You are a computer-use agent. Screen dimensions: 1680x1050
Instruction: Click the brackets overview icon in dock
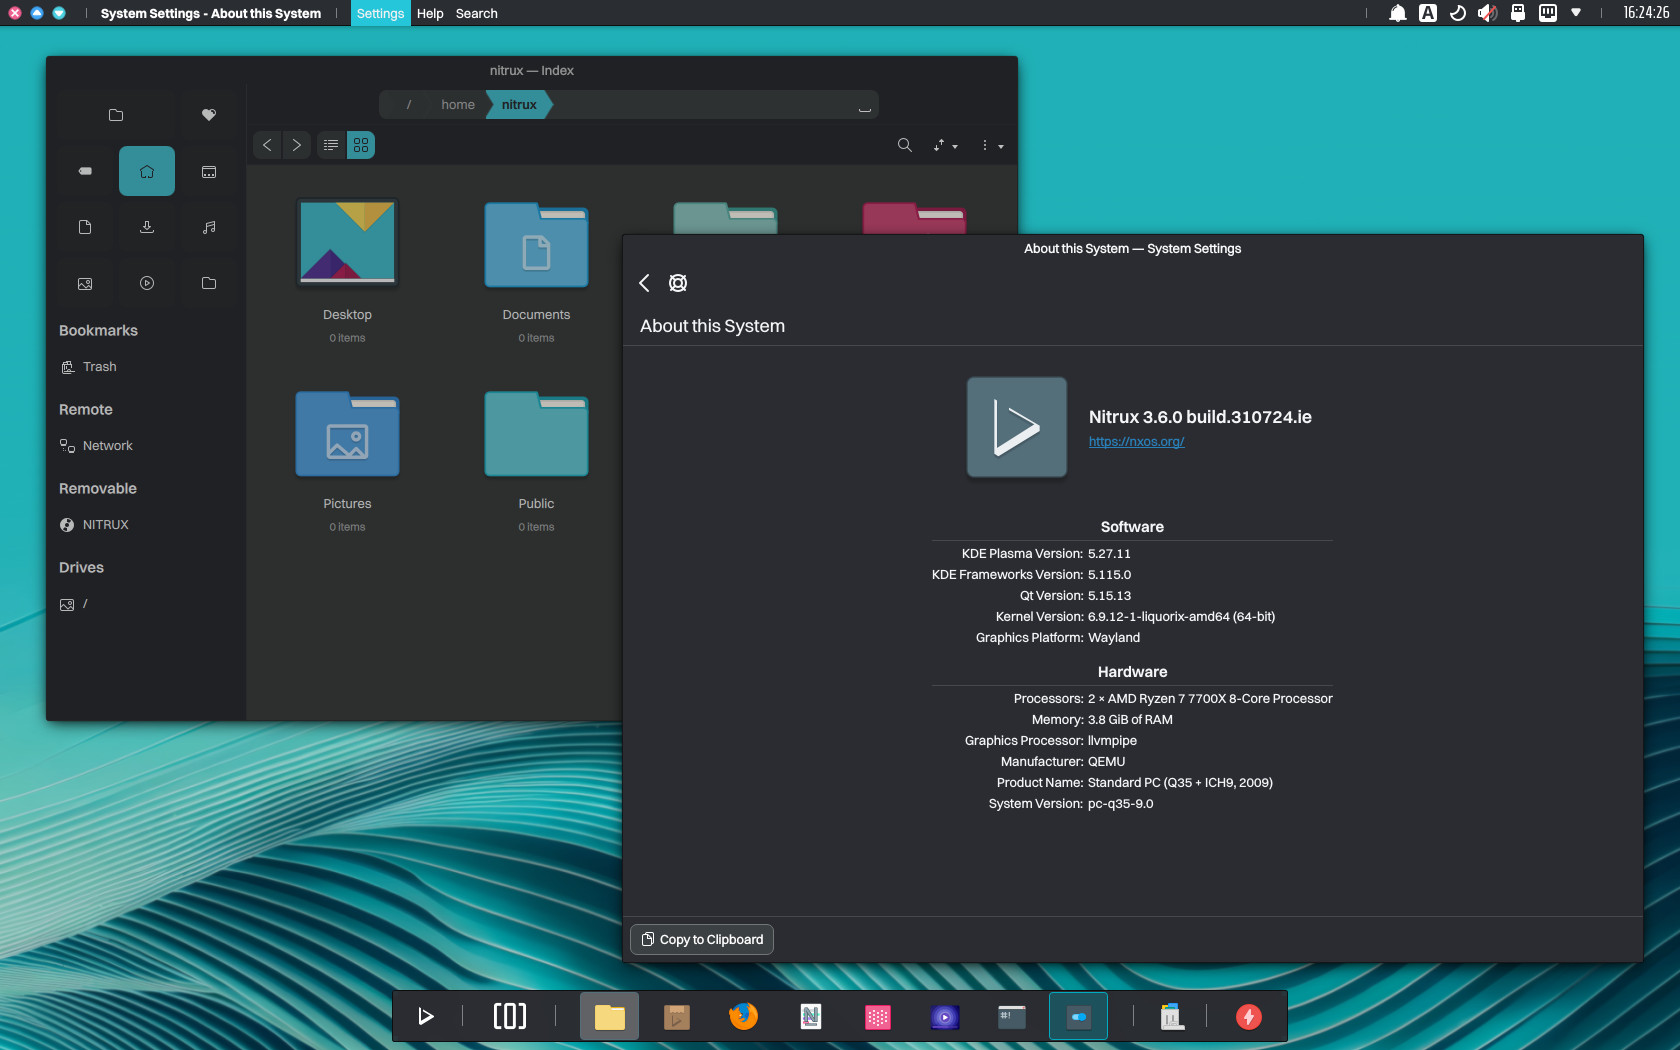510,1017
